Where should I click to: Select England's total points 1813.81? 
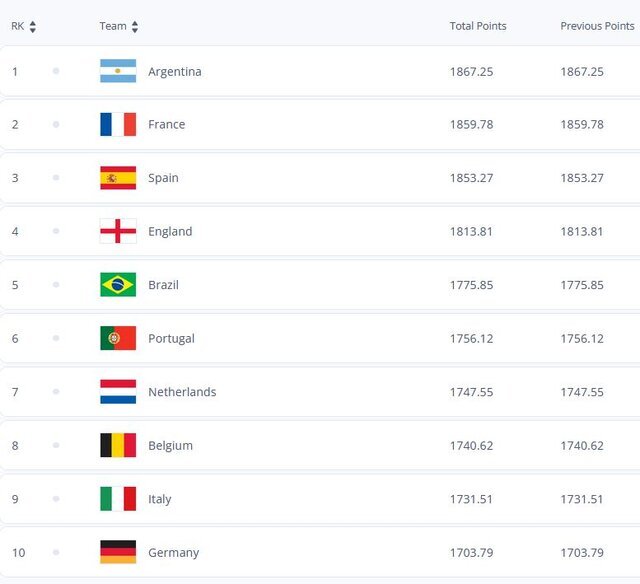pos(471,231)
